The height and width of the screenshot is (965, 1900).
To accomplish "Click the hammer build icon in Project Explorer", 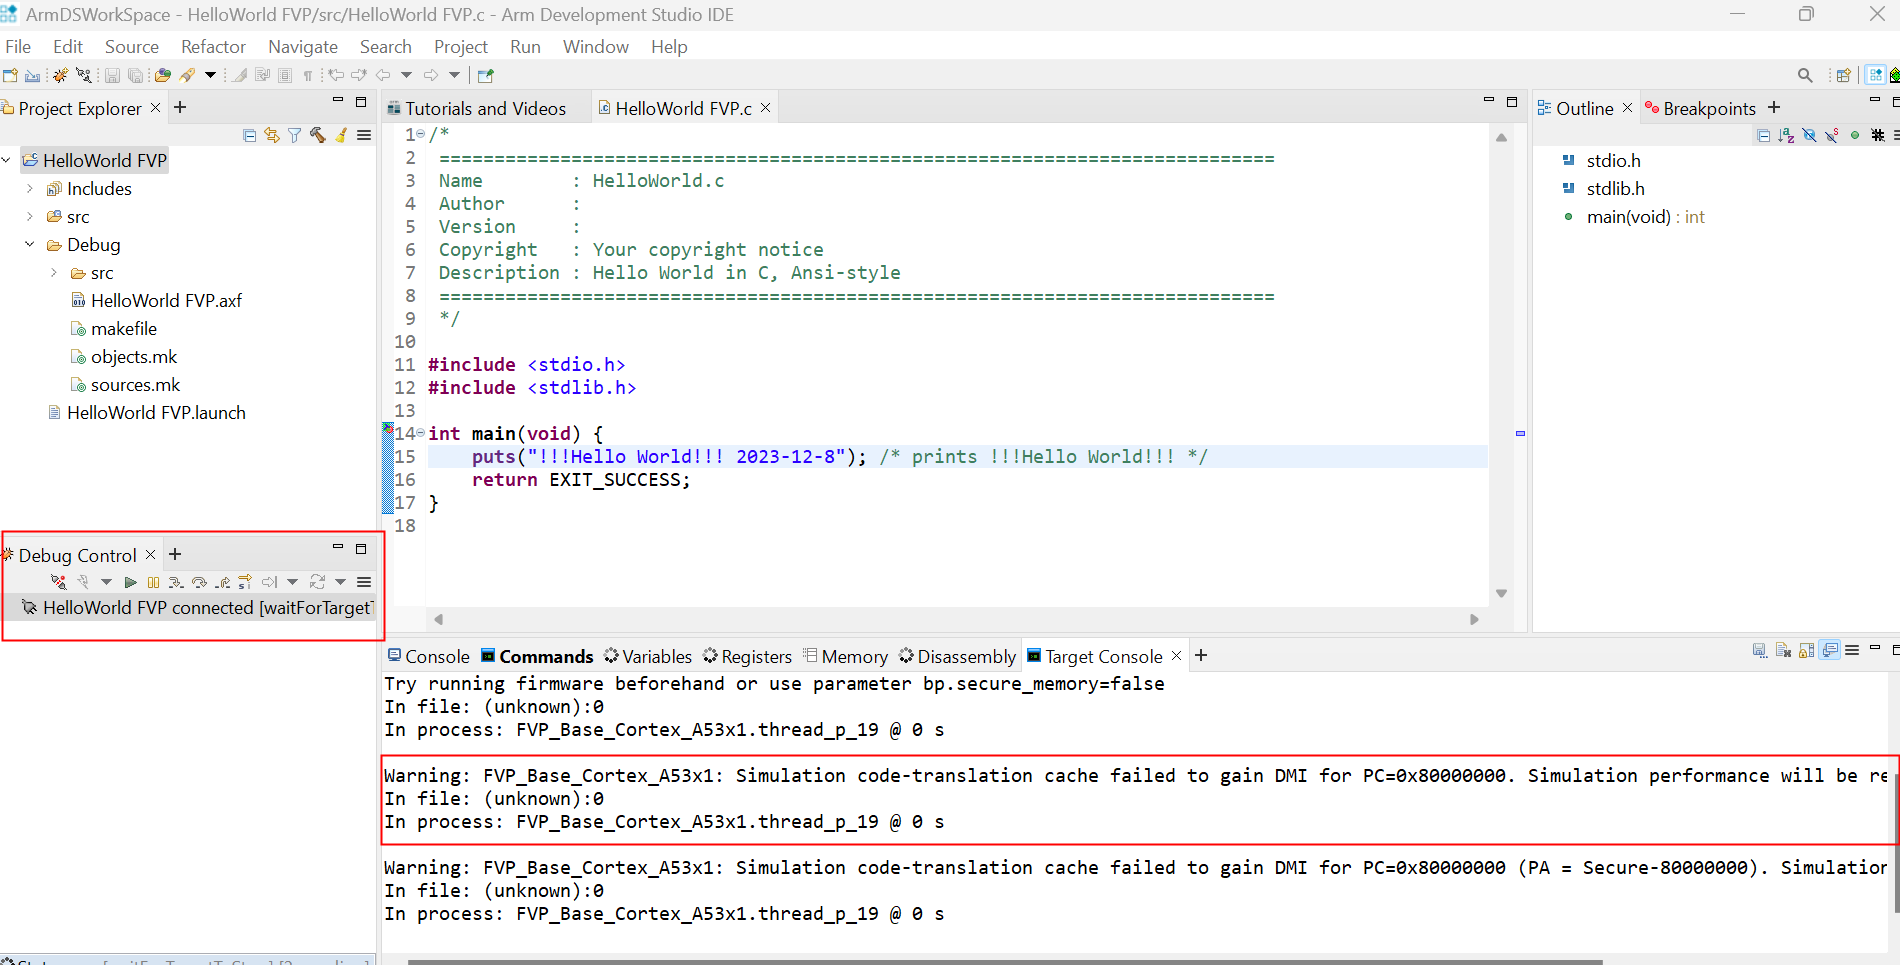I will point(318,135).
